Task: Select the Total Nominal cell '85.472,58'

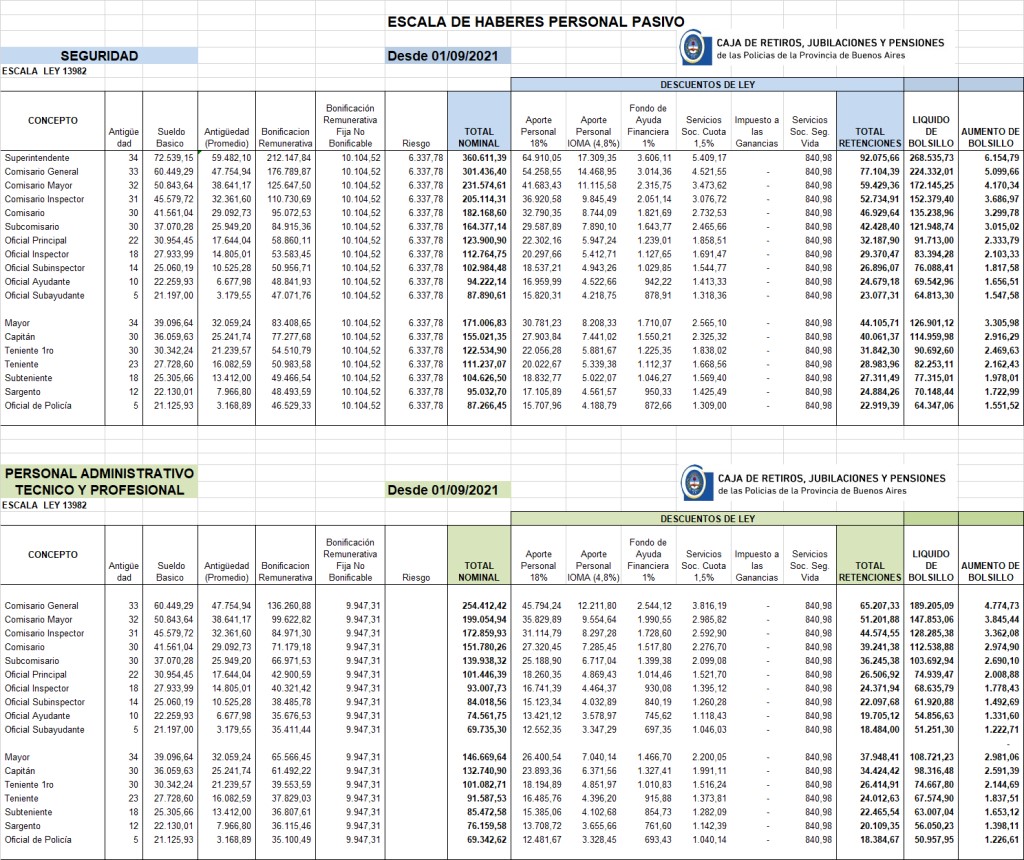Action: coord(487,812)
